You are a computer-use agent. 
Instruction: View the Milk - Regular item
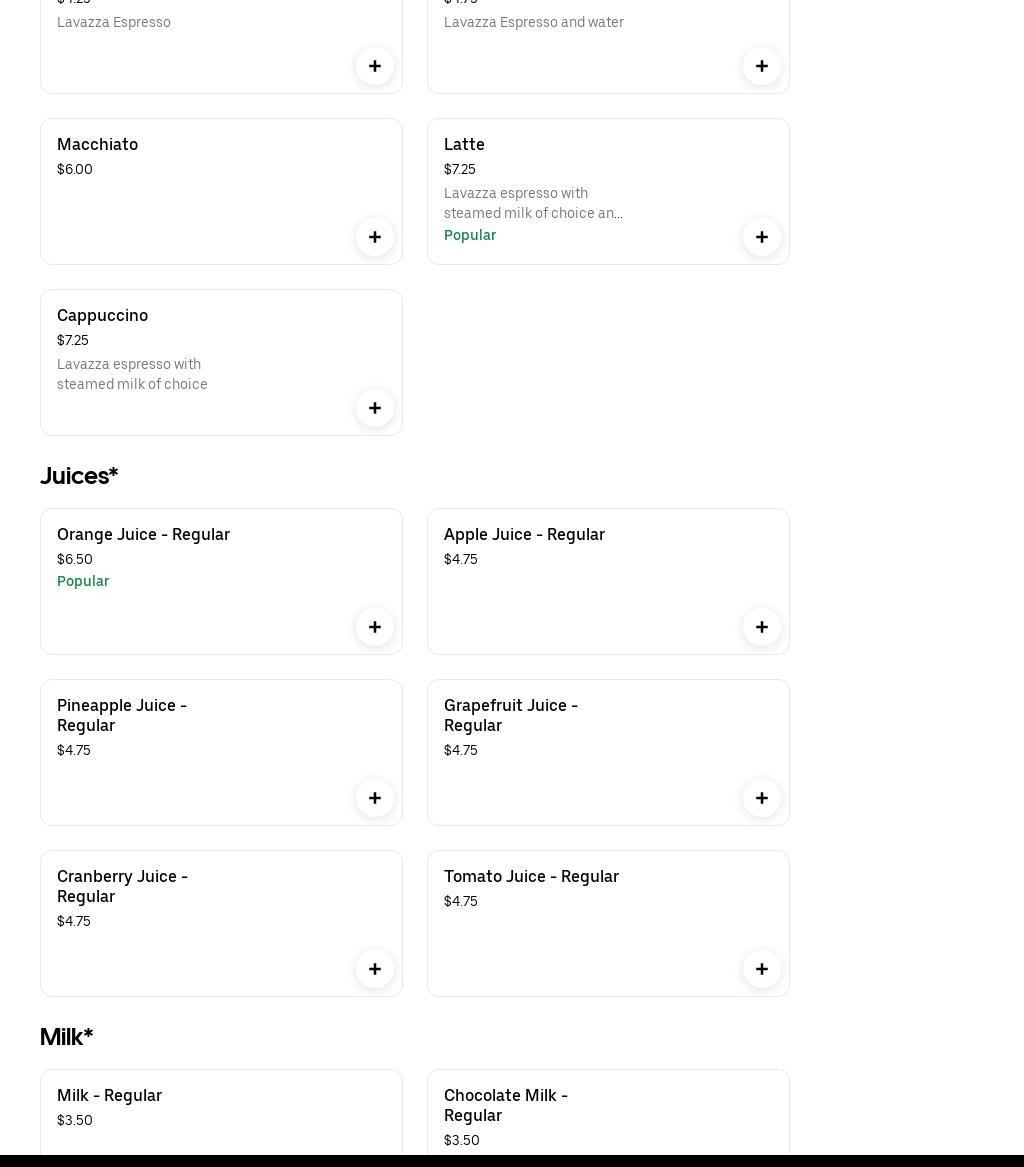[x=109, y=1095]
